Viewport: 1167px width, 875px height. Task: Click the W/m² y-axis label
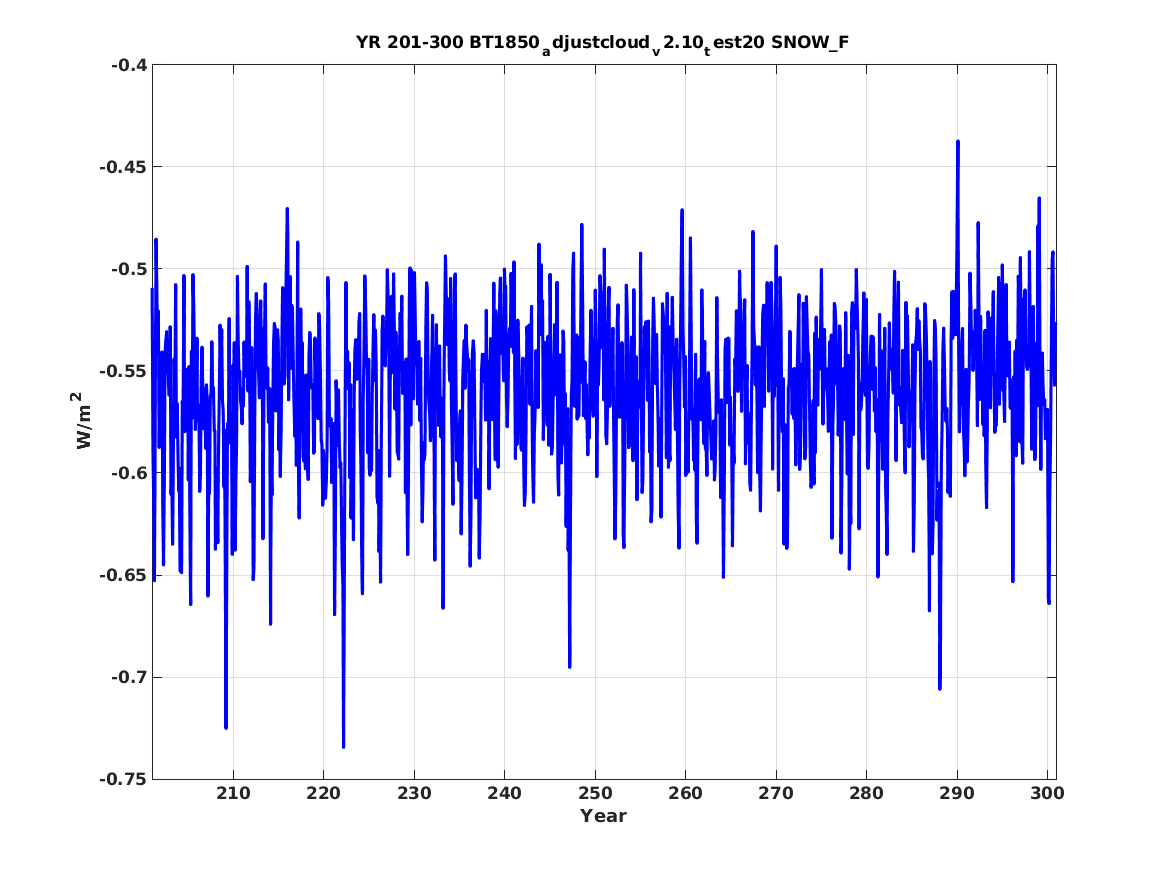(83, 421)
